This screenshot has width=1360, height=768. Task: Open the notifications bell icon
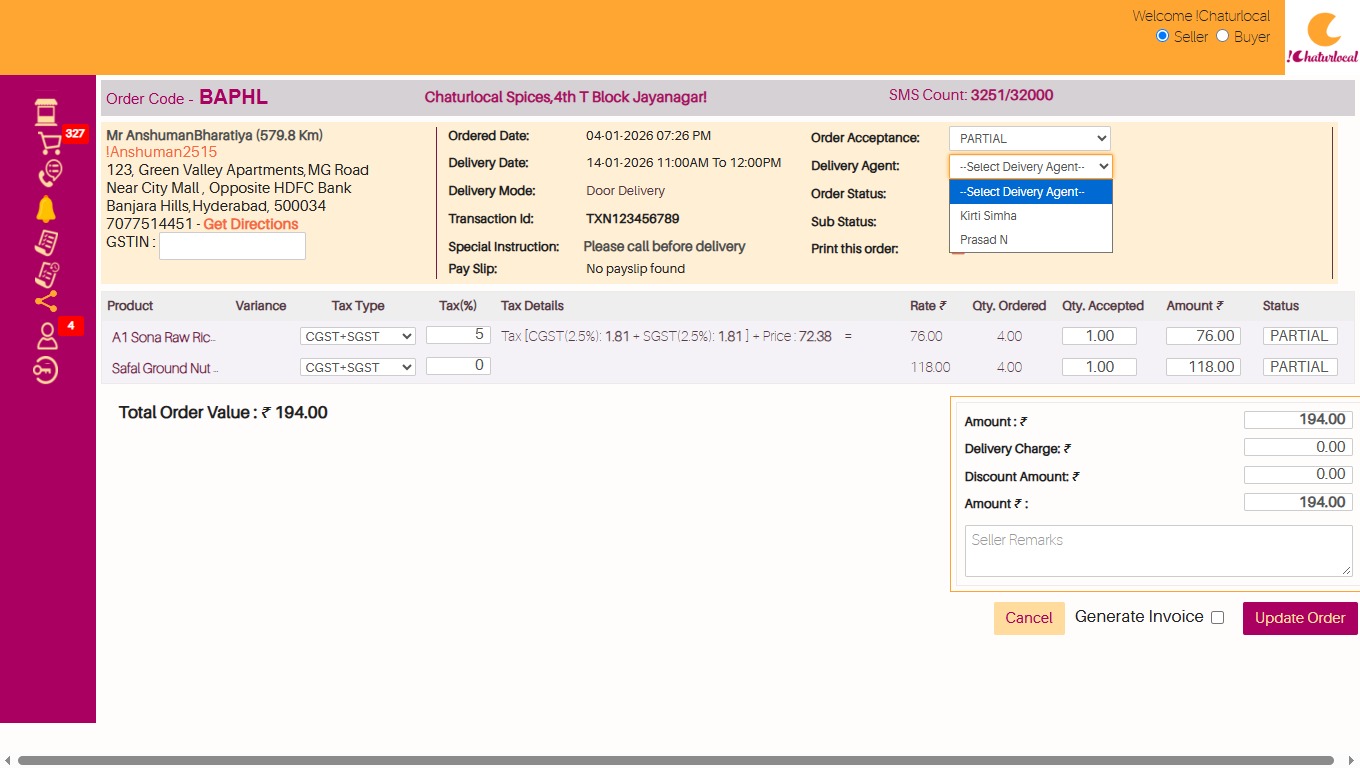pos(46,209)
